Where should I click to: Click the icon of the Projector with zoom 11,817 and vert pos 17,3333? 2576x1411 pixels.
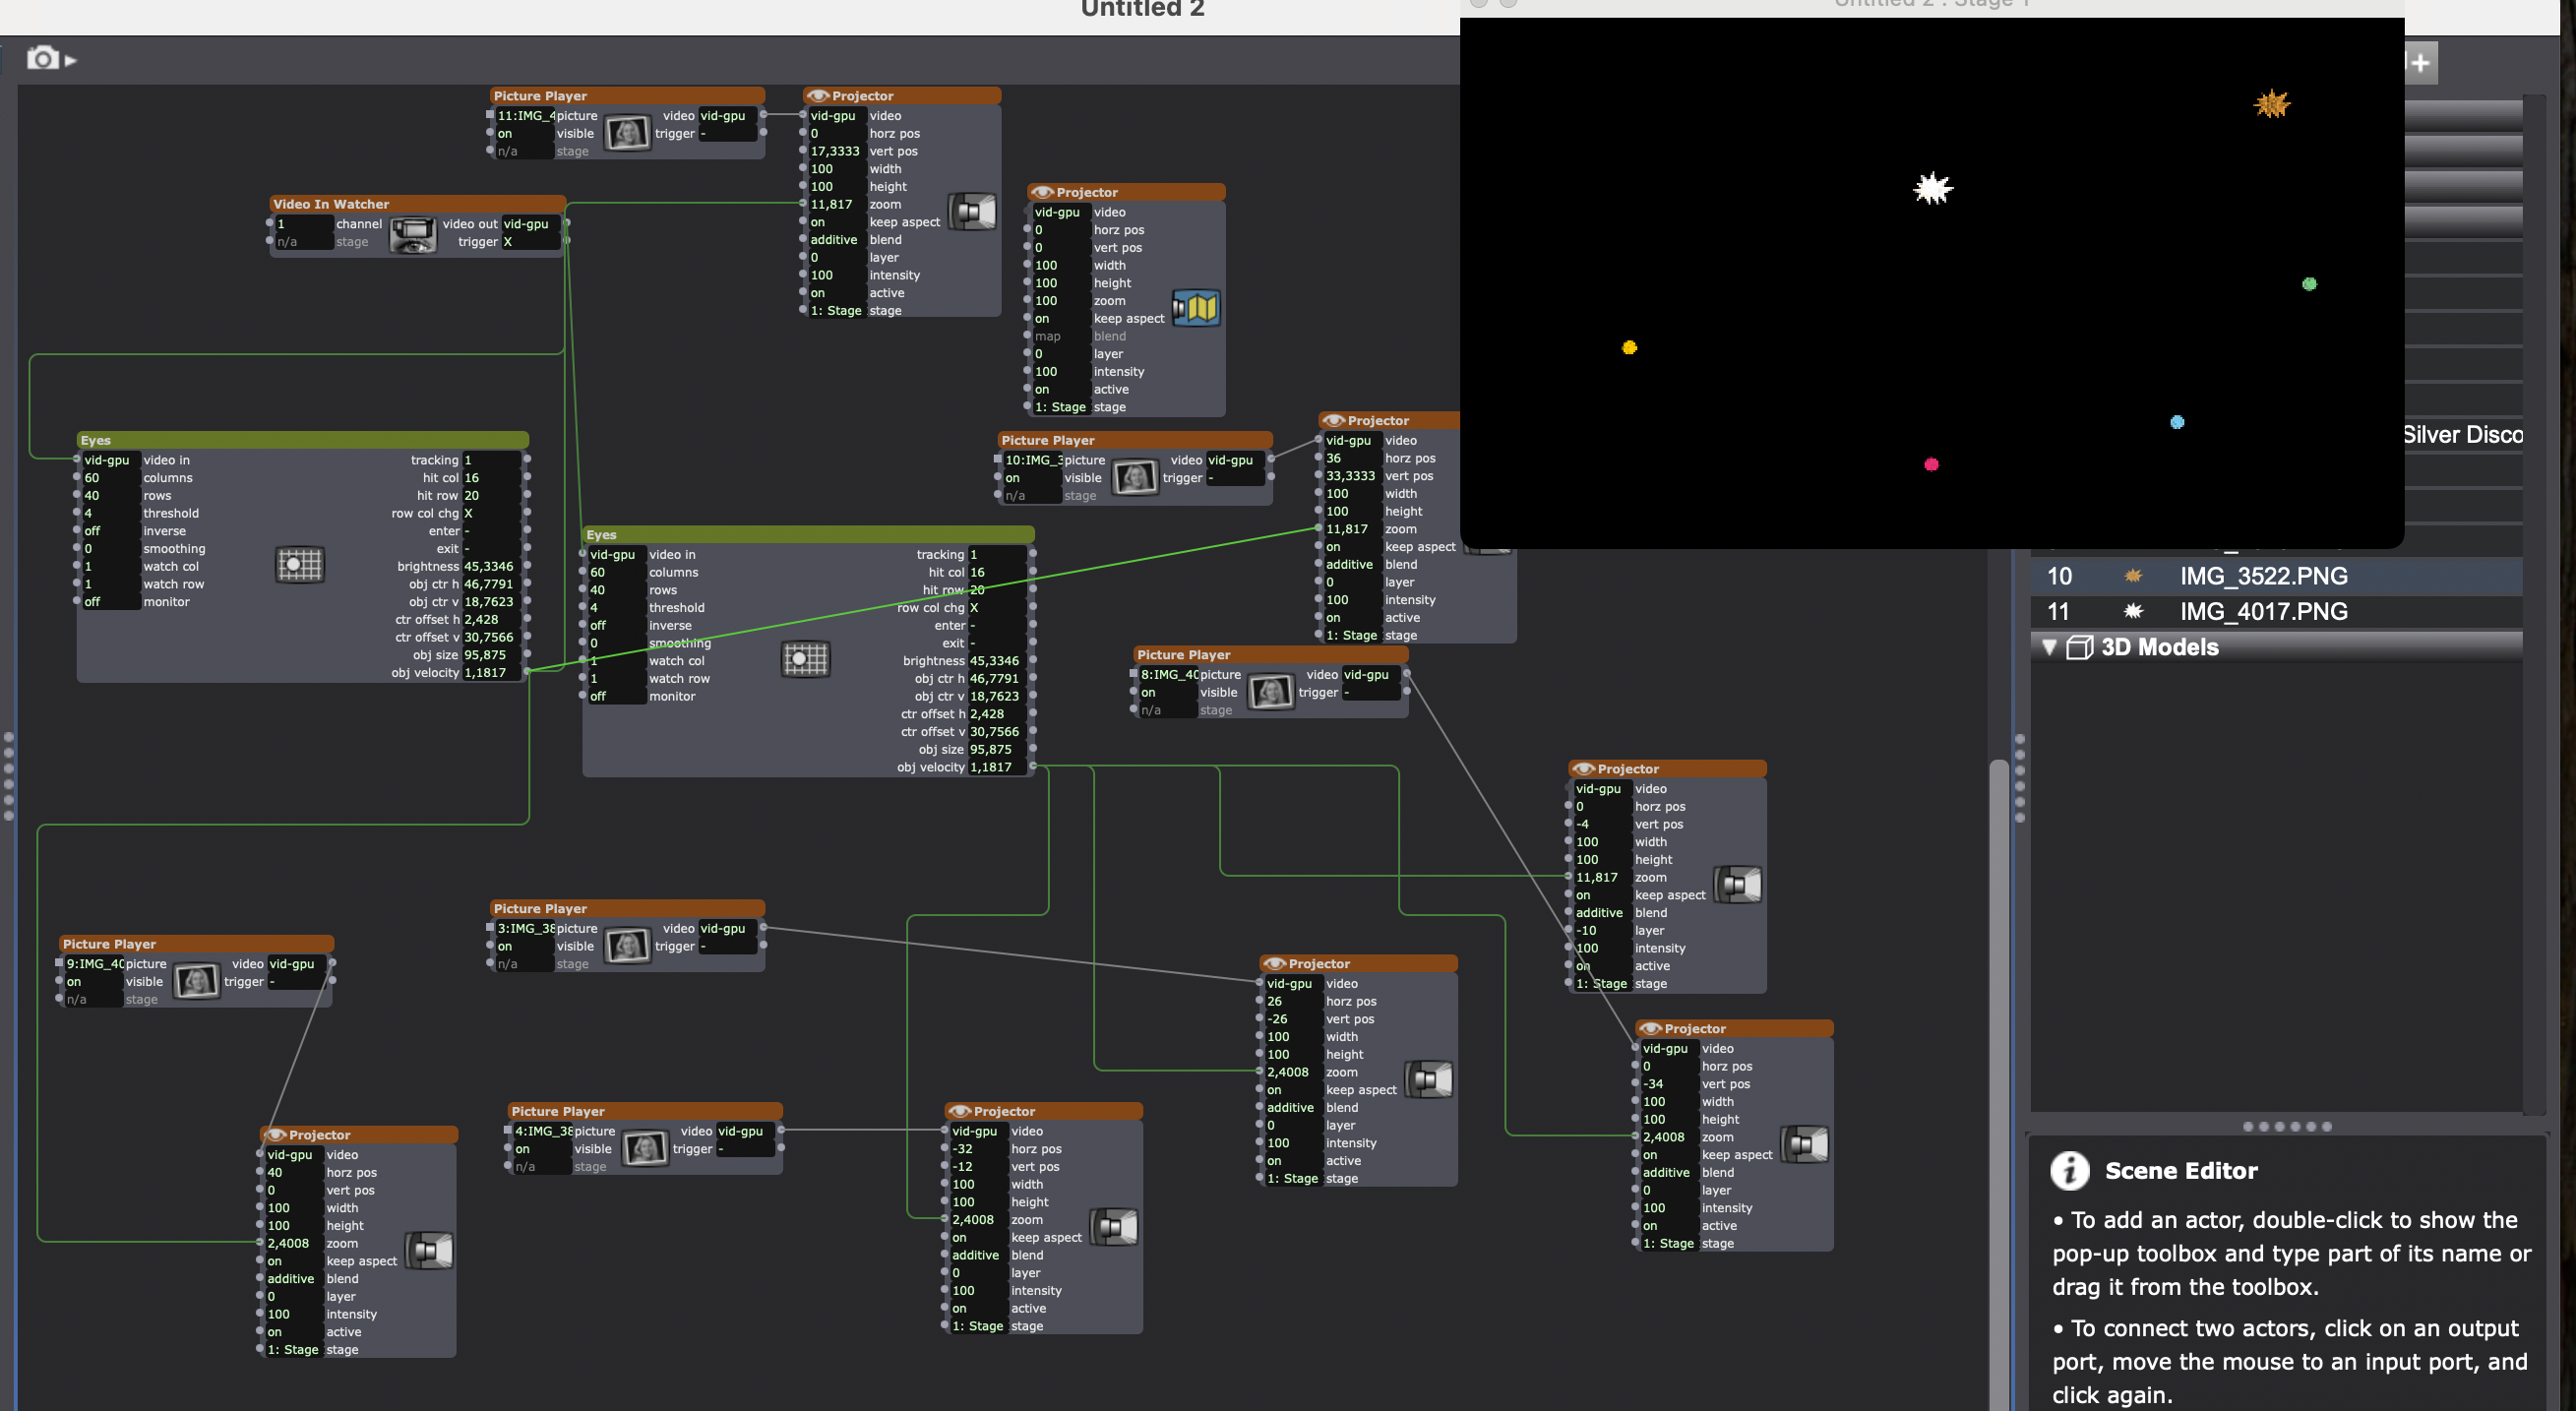972,212
